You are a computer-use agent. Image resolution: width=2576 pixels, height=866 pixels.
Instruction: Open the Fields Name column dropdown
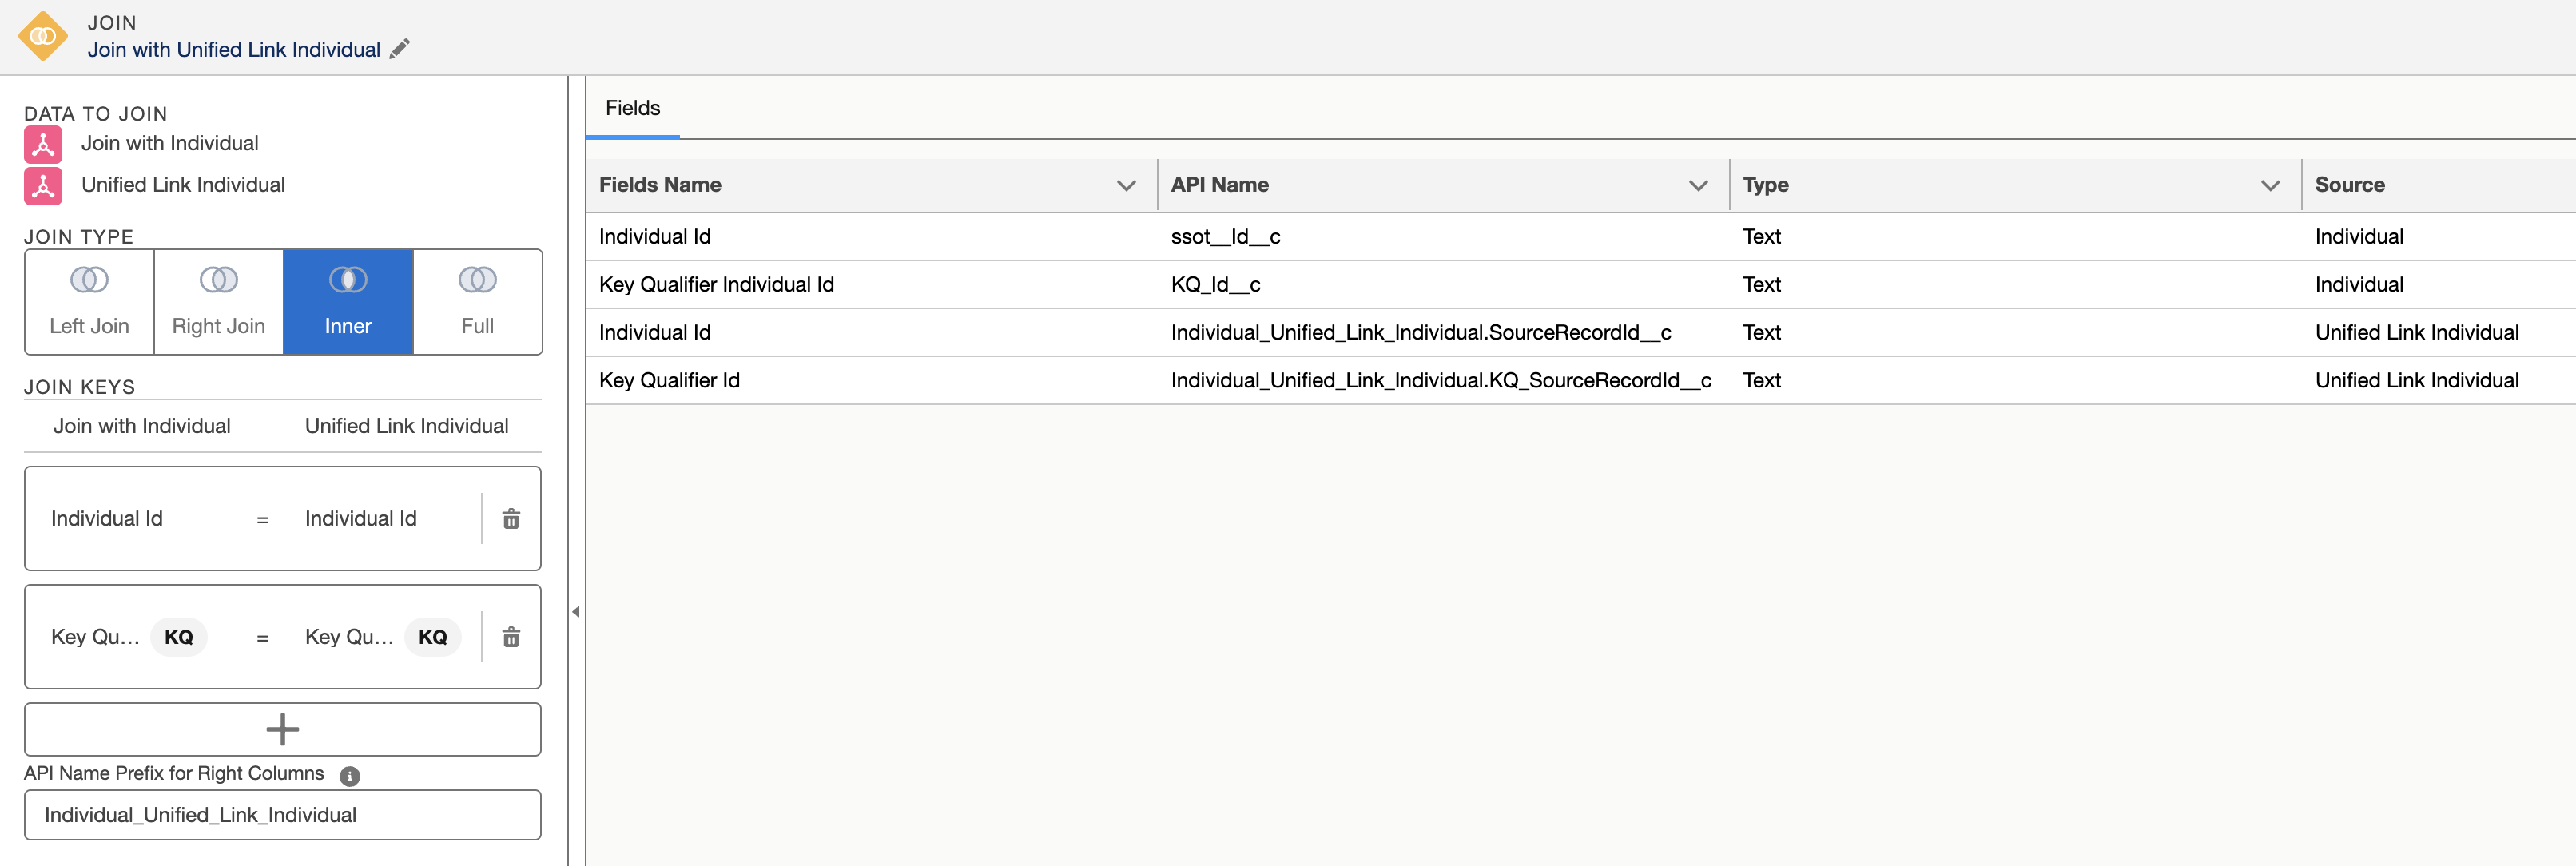tap(1126, 184)
